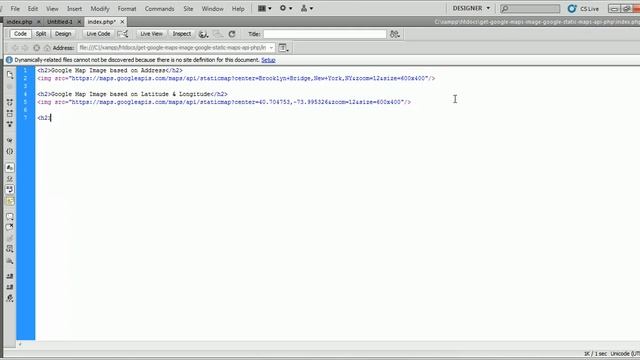
Task: Click the icon right of the Title field
Action: (394, 34)
